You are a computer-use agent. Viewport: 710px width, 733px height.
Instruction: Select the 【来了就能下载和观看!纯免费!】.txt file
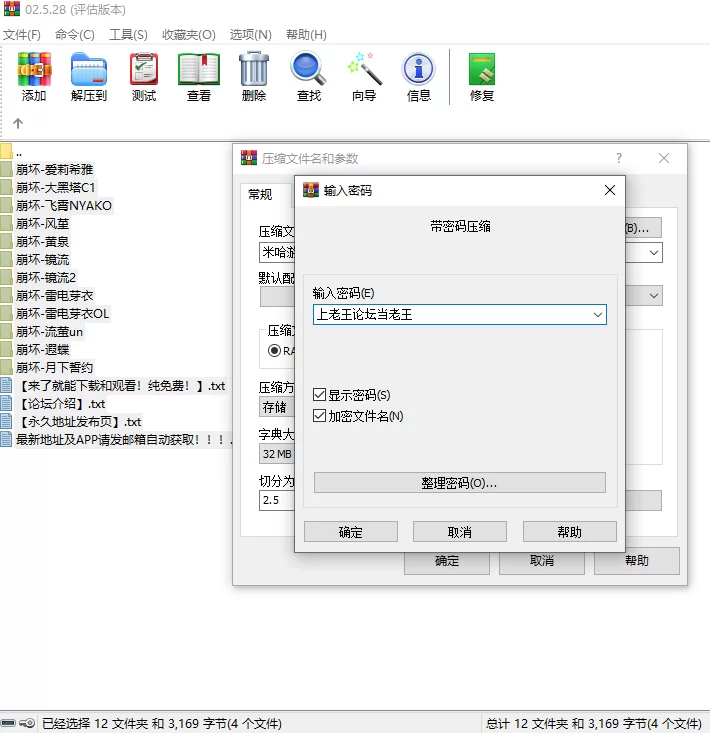pos(121,386)
